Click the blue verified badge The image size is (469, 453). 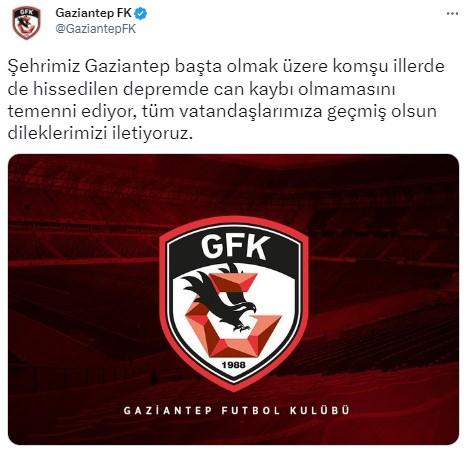pos(141,13)
